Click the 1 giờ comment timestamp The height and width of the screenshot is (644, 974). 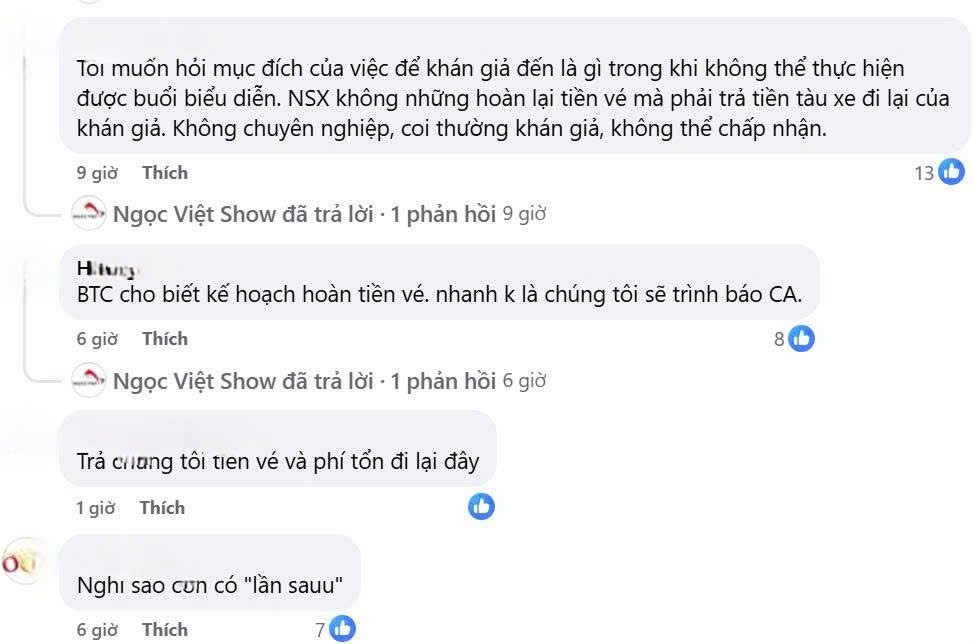(96, 508)
